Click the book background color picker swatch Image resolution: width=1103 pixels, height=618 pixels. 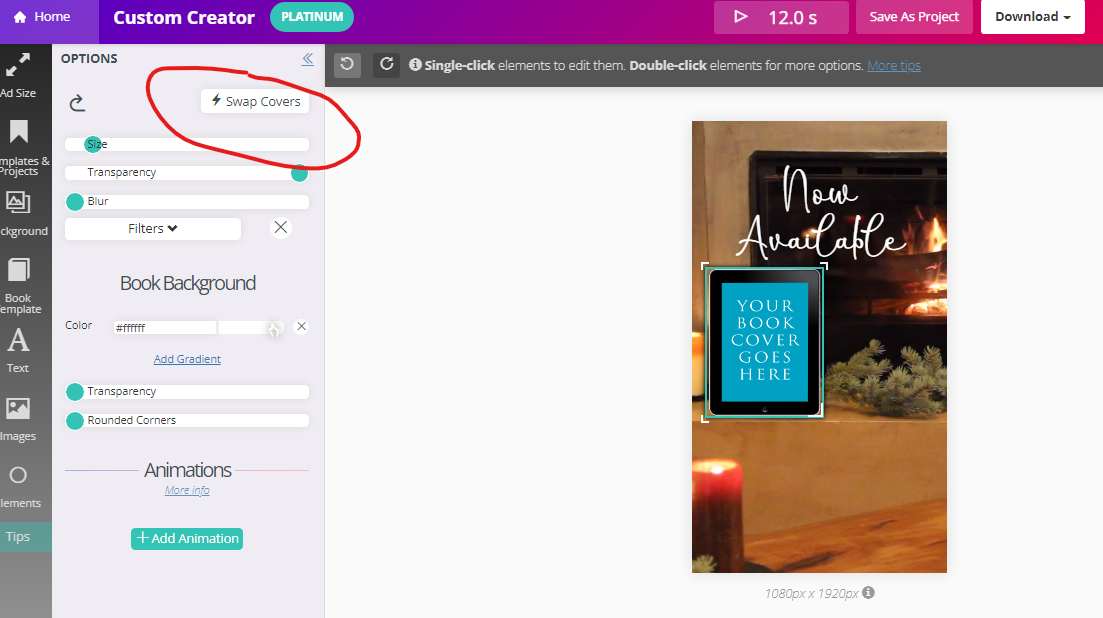[x=250, y=327]
